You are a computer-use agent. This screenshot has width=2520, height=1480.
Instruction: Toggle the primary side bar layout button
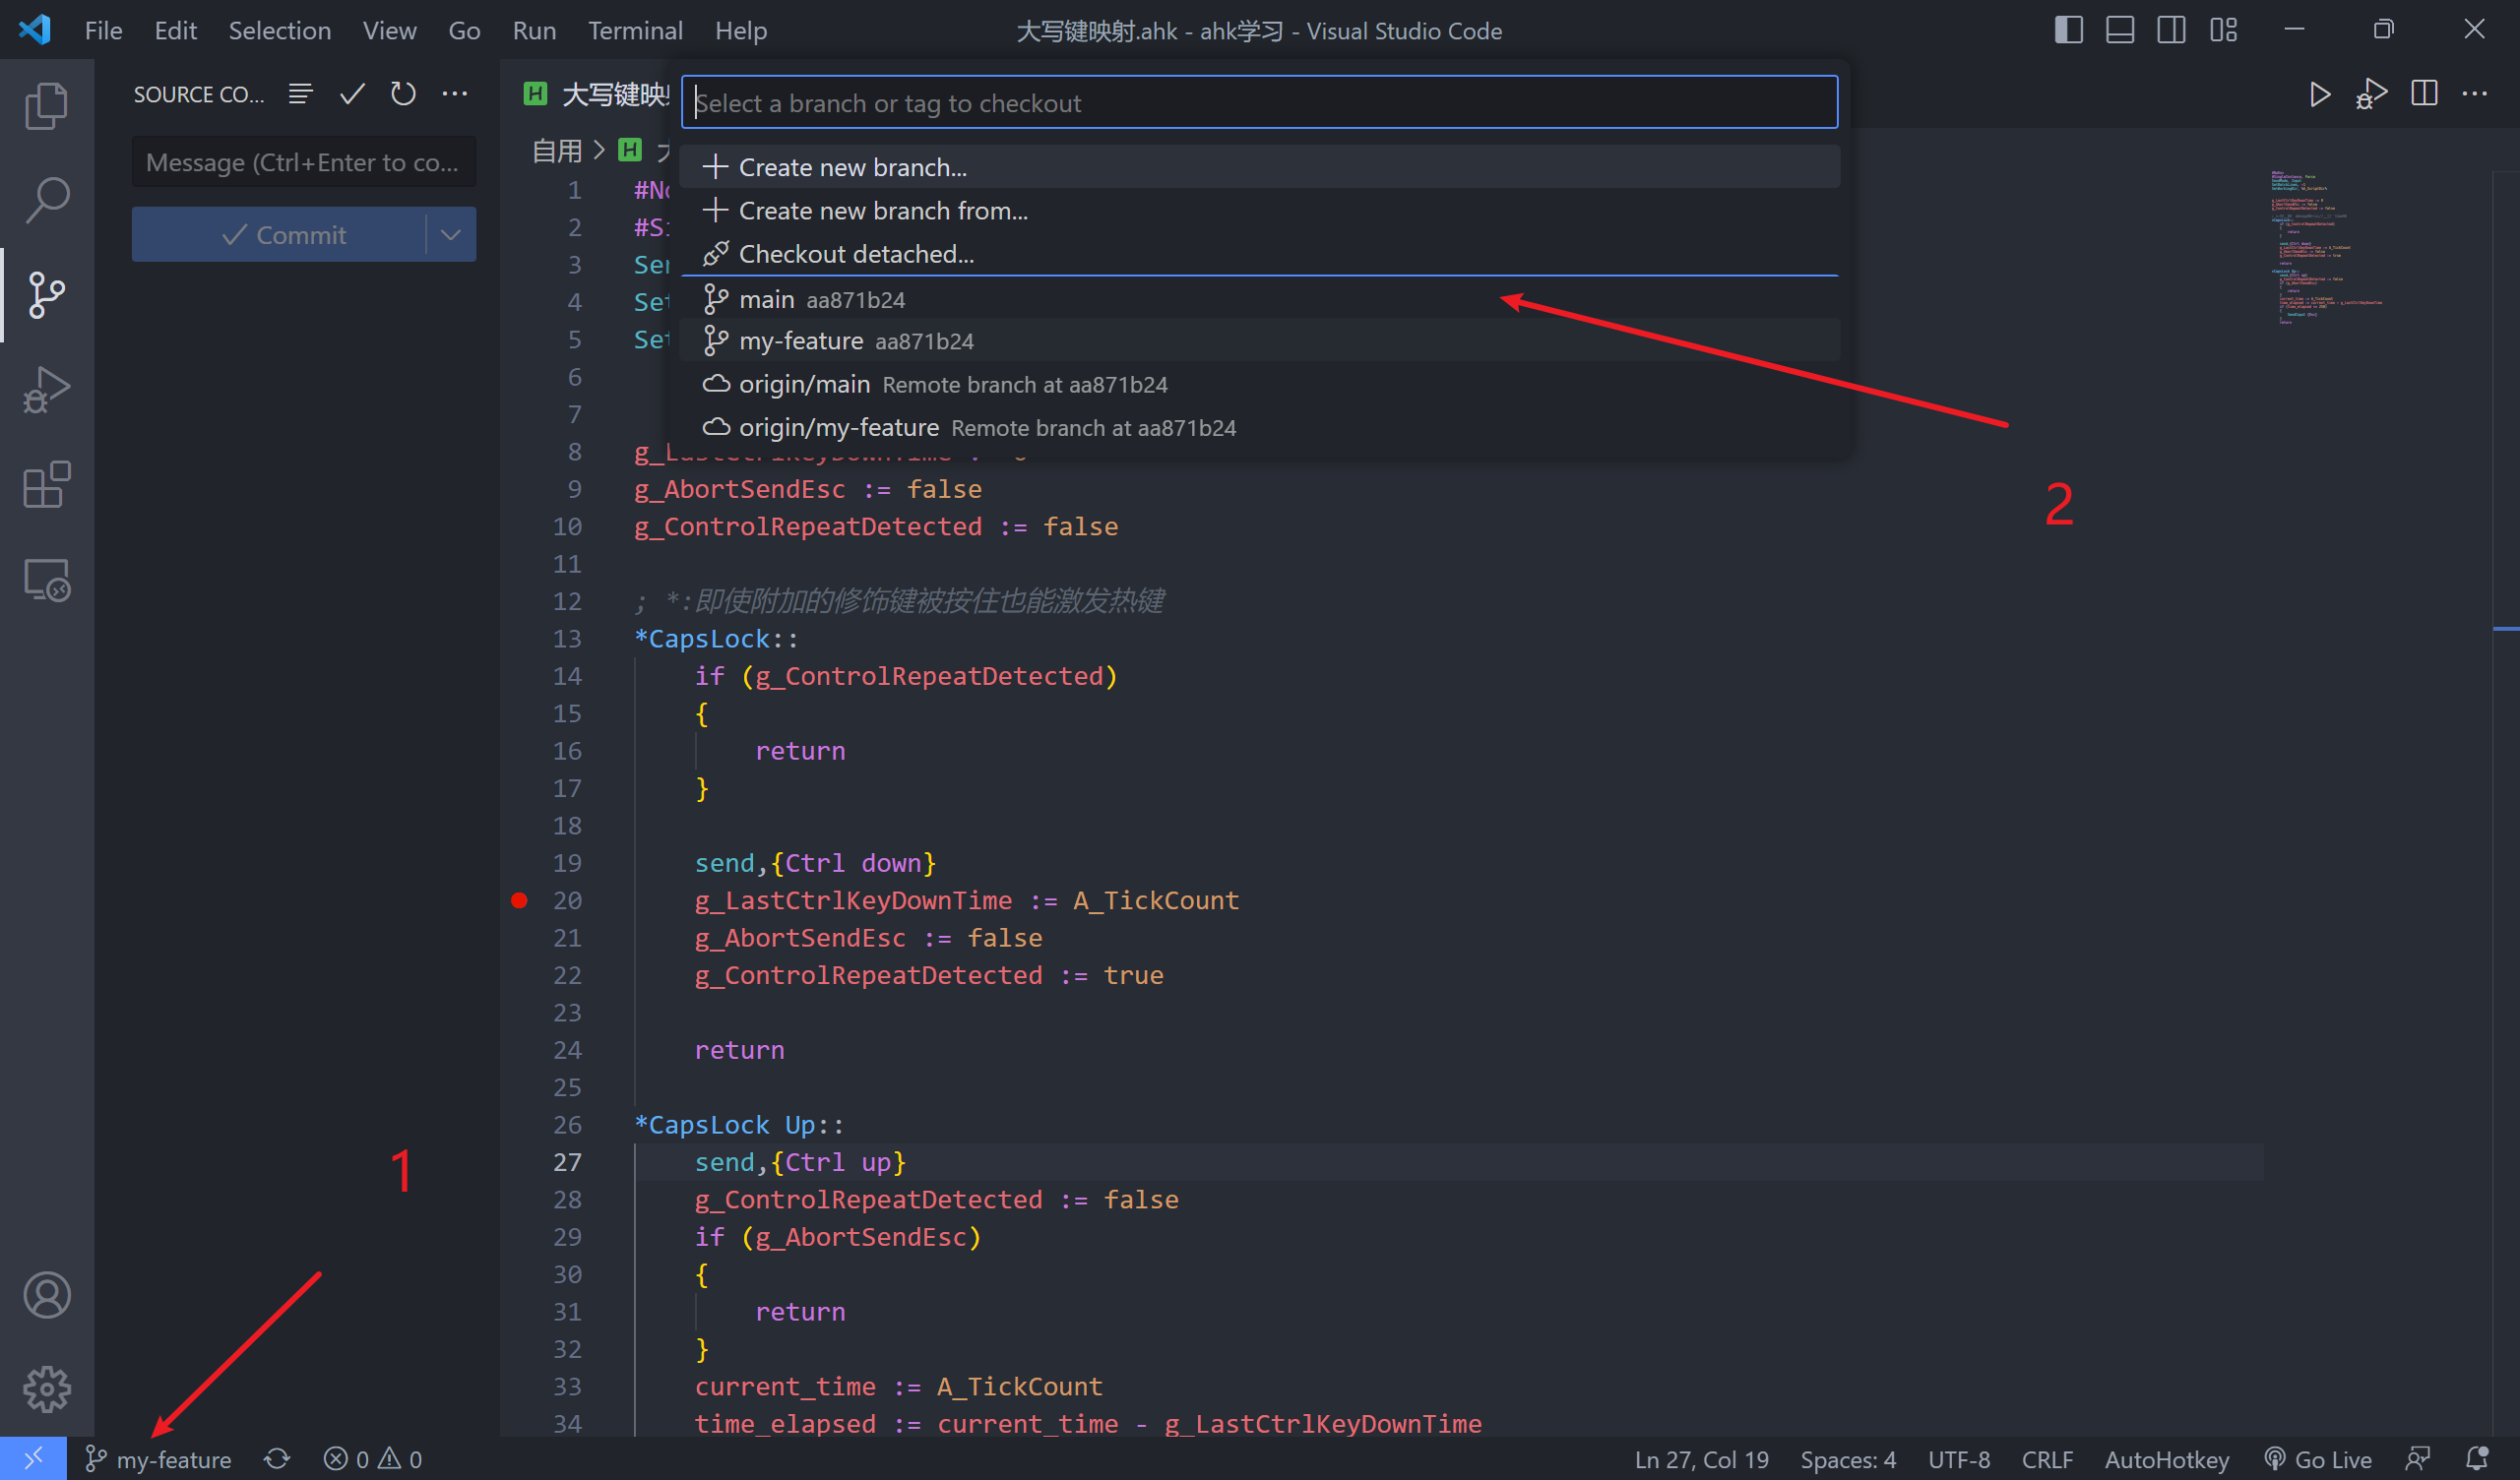2068,30
